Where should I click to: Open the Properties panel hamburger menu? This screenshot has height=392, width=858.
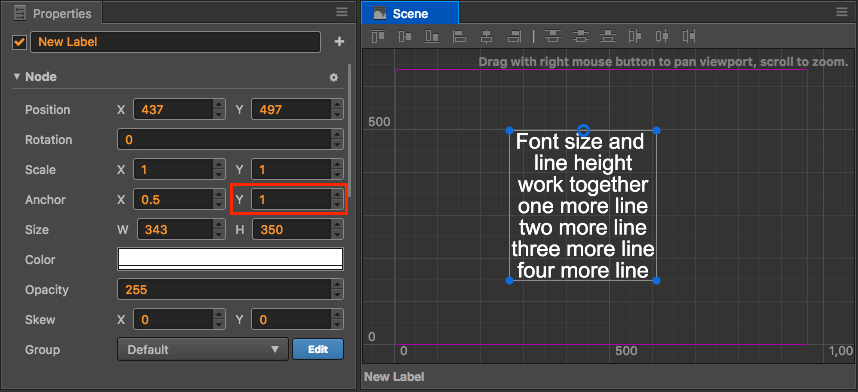tap(342, 12)
